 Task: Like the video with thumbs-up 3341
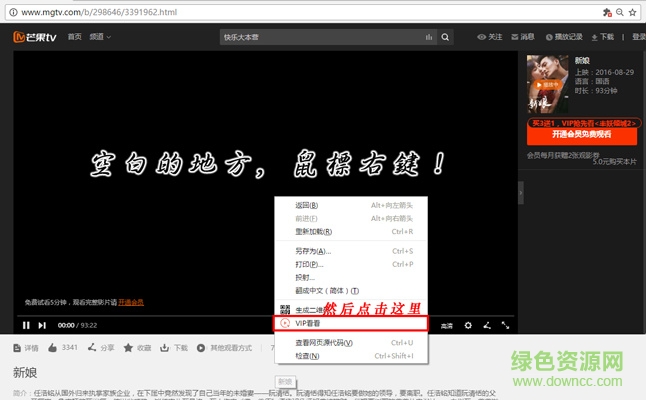click(63, 348)
